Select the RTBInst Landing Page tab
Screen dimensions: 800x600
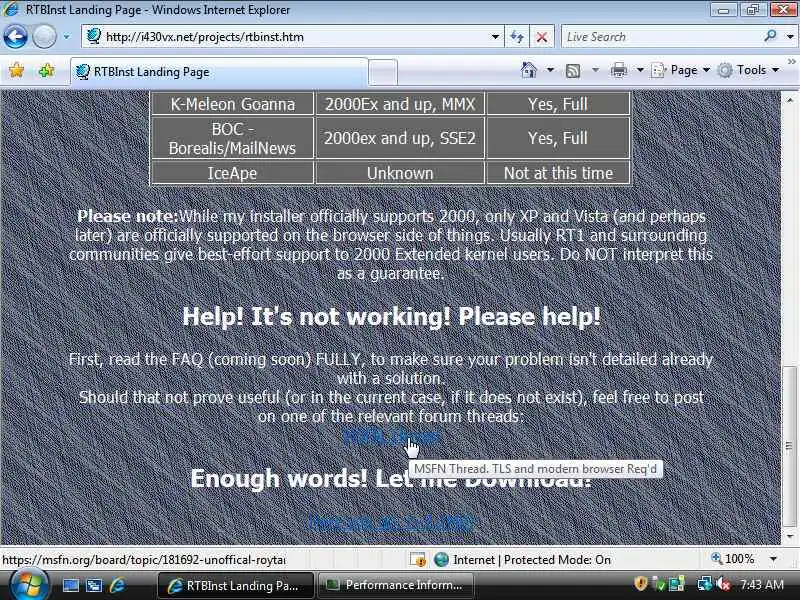(218, 71)
